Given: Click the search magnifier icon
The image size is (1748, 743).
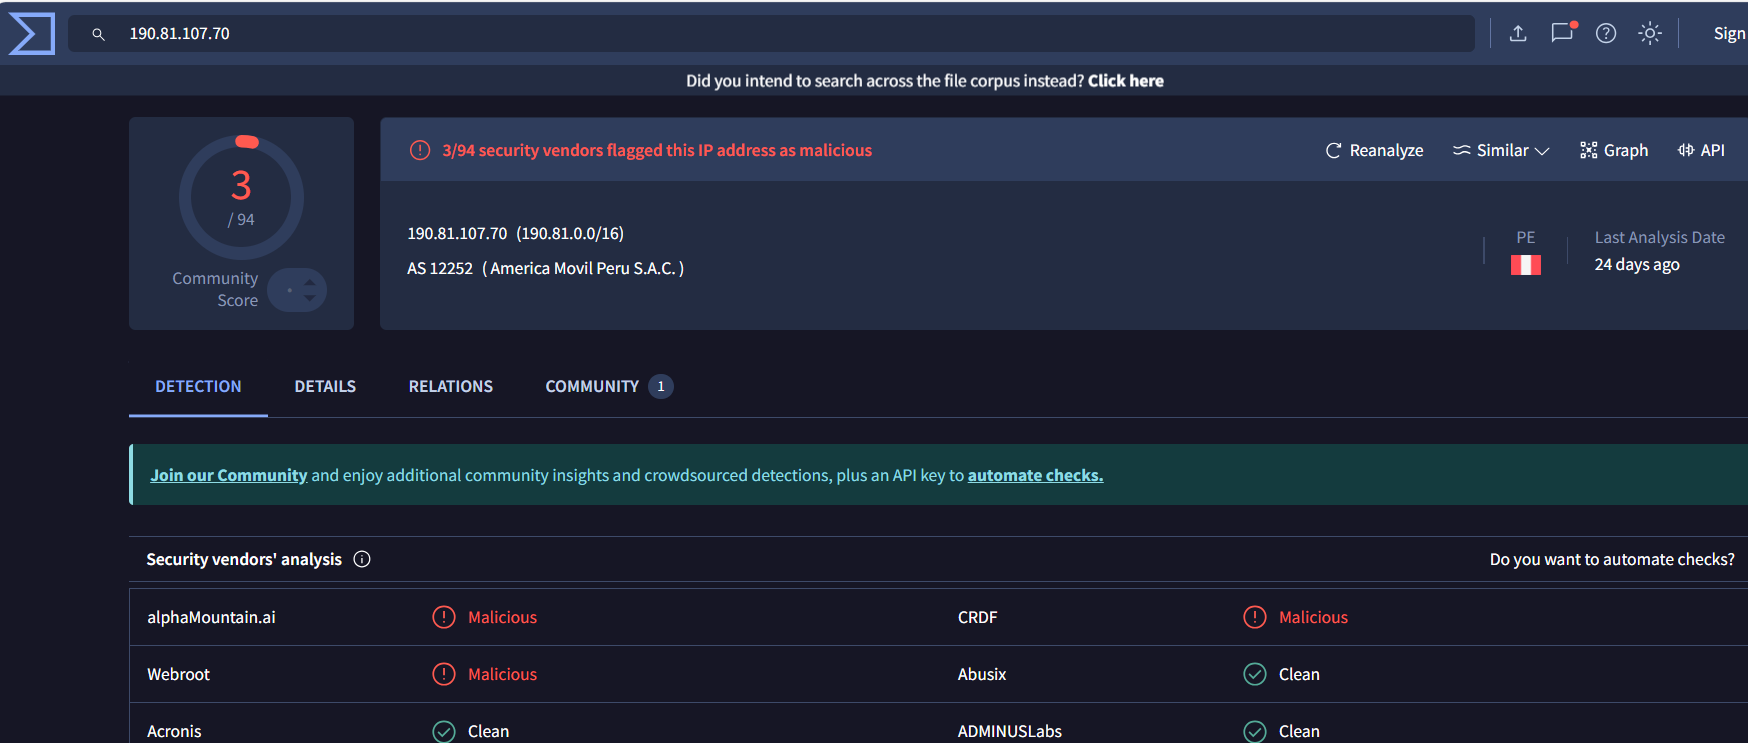Looking at the screenshot, I should (x=98, y=34).
